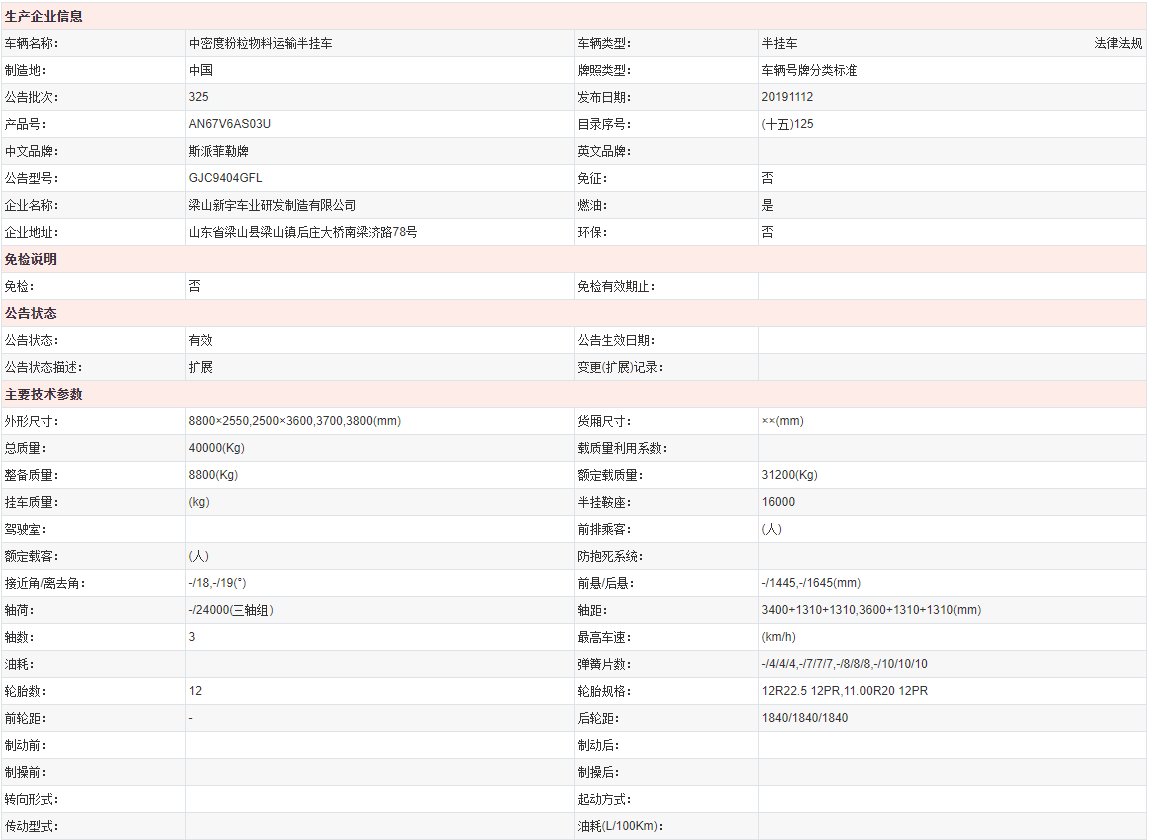Image resolution: width=1149 pixels, height=840 pixels.
Task: Select the vehicle name 中密度粉粒物料运输半挂车
Action: point(260,44)
